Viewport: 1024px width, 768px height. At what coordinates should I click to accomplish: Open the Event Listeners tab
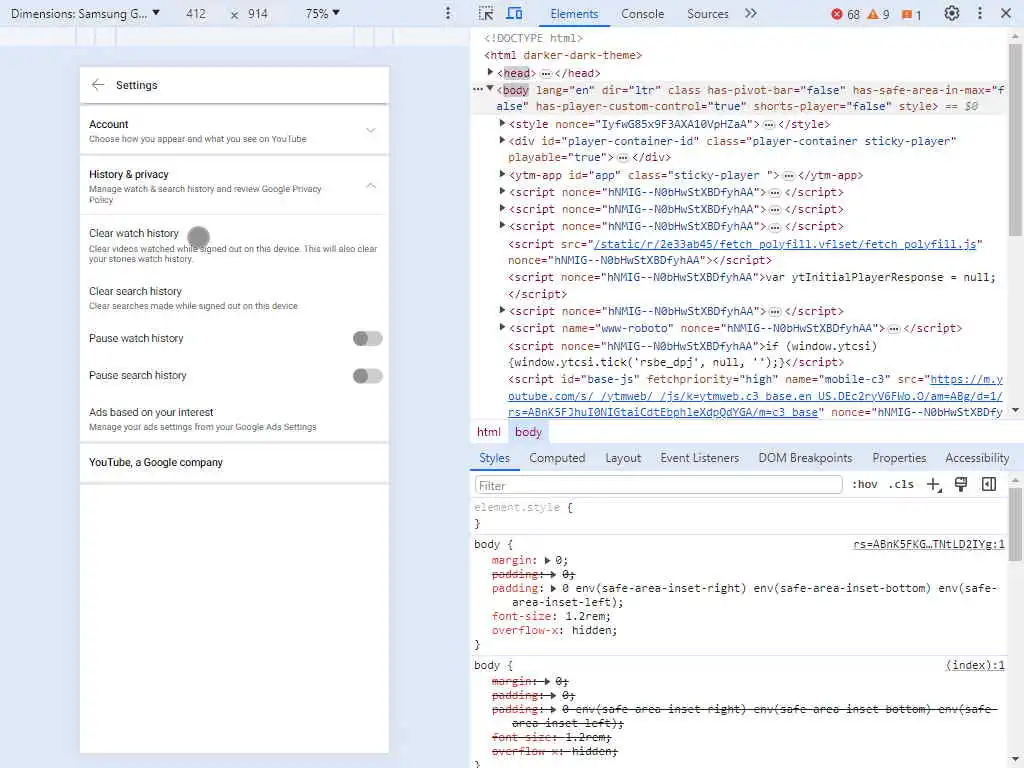[699, 458]
